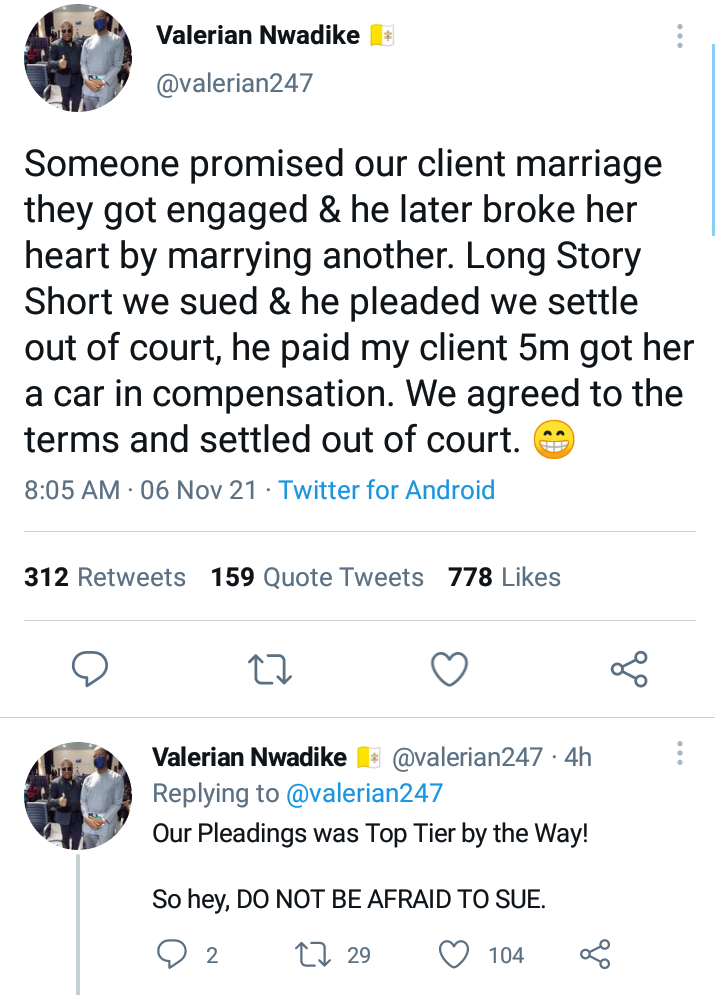Image resolution: width=715 pixels, height=995 pixels.
Task: Open the @valerian247 mention in reply
Action: tap(363, 793)
